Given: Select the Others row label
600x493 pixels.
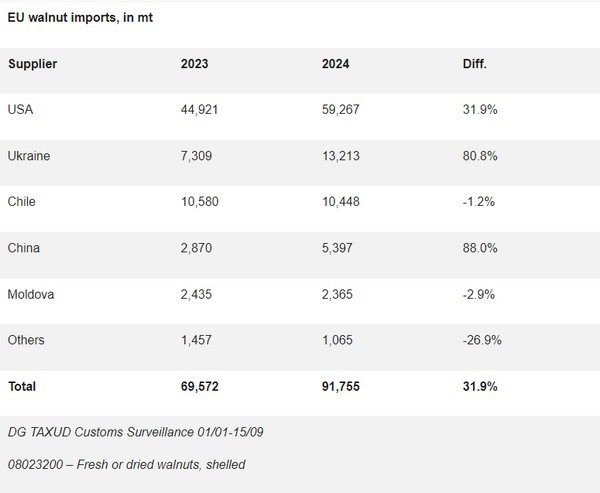Looking at the screenshot, I should pyautogui.click(x=26, y=340).
